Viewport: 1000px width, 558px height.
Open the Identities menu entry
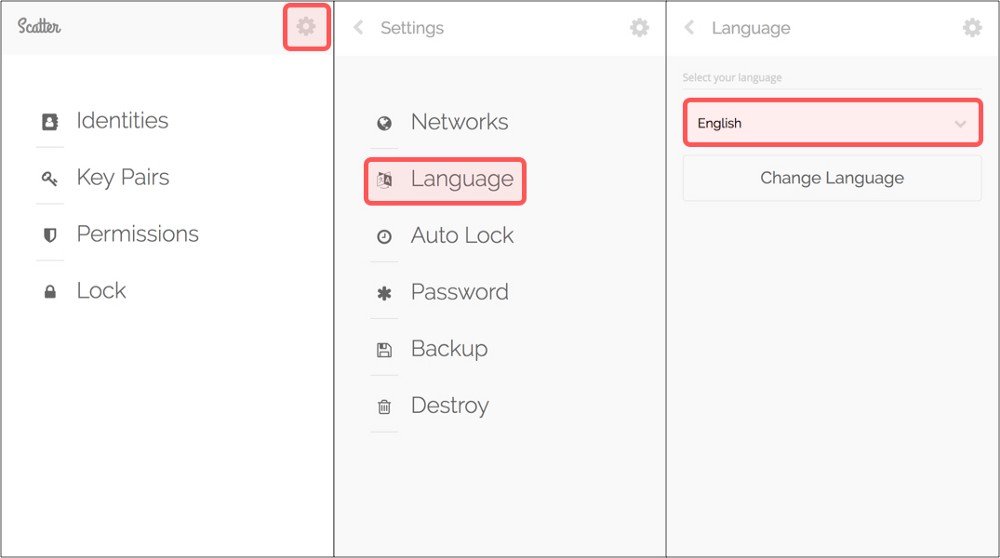122,121
